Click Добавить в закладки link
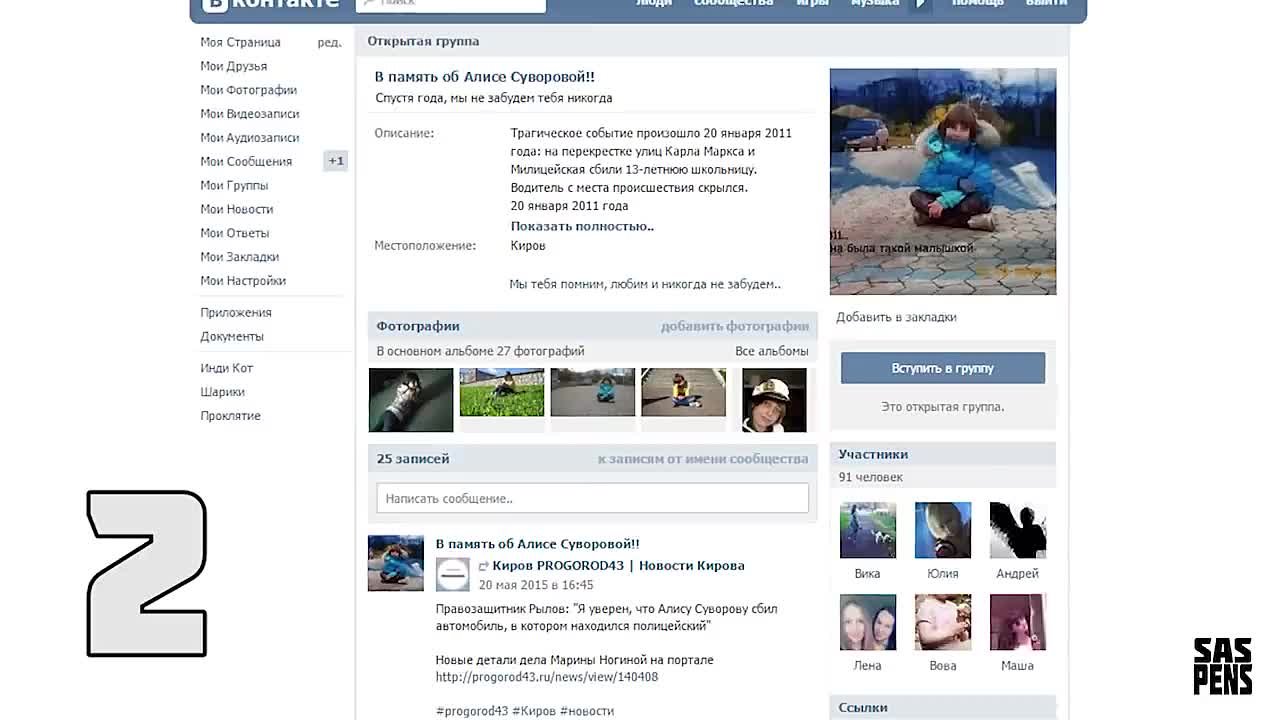The image size is (1280, 720). click(896, 317)
